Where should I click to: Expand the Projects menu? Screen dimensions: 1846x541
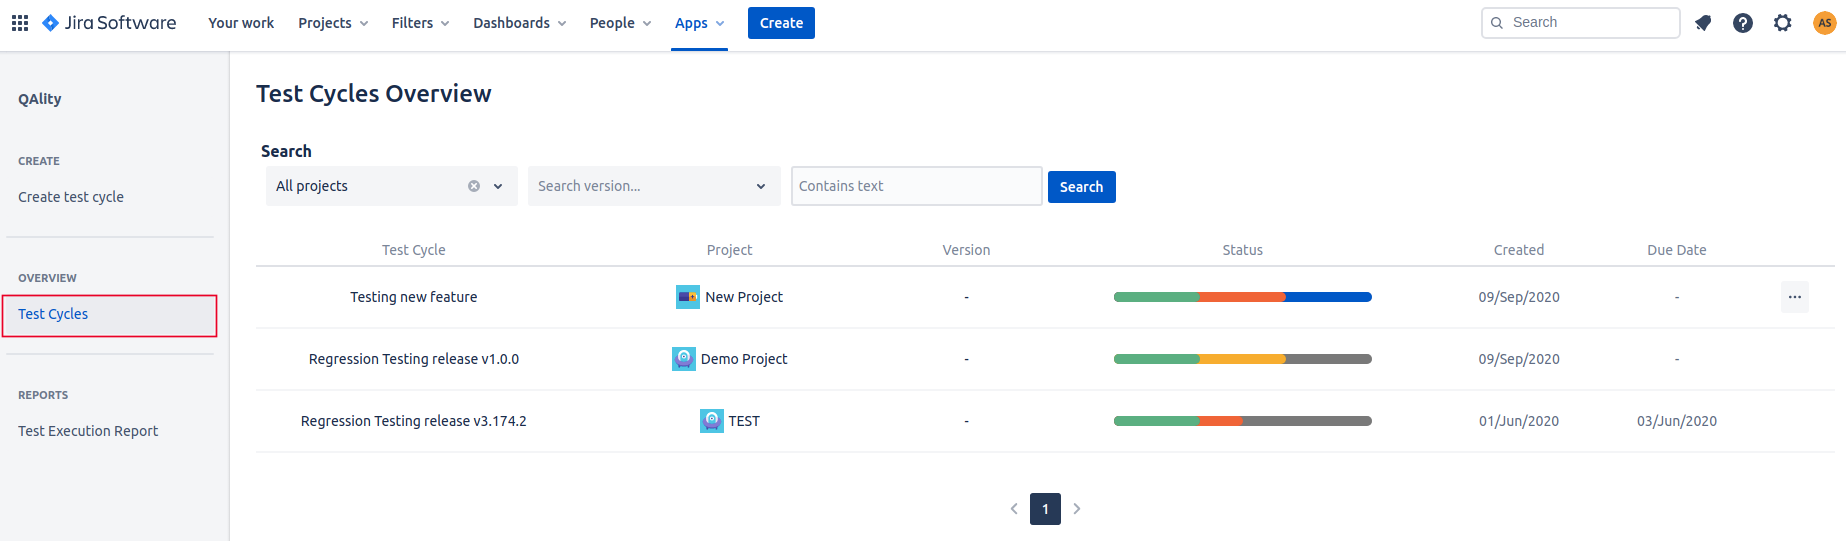[334, 23]
